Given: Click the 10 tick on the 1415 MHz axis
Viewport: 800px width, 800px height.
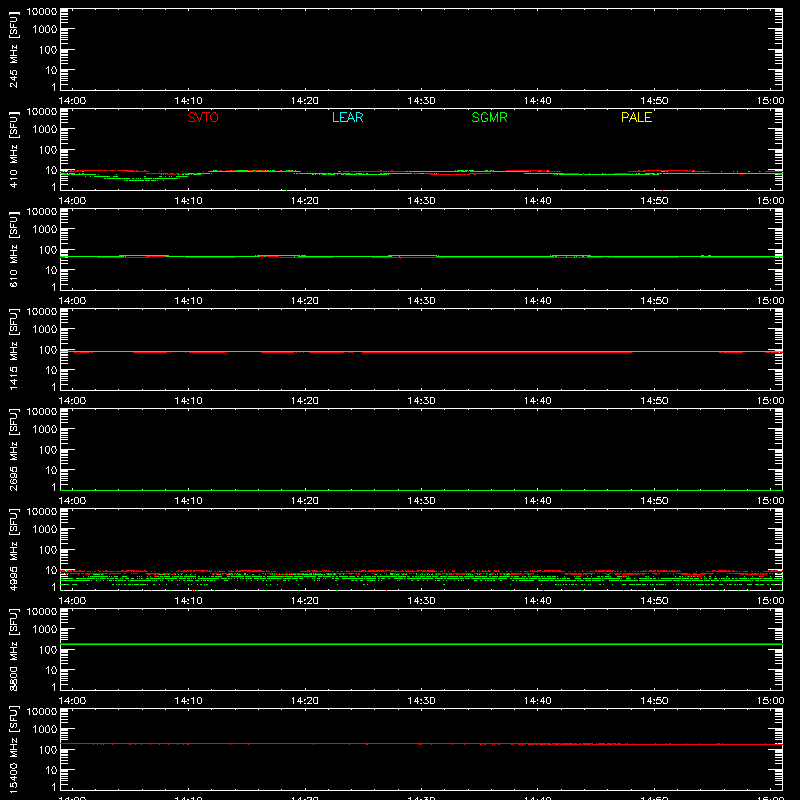Looking at the screenshot, I should click(51, 370).
